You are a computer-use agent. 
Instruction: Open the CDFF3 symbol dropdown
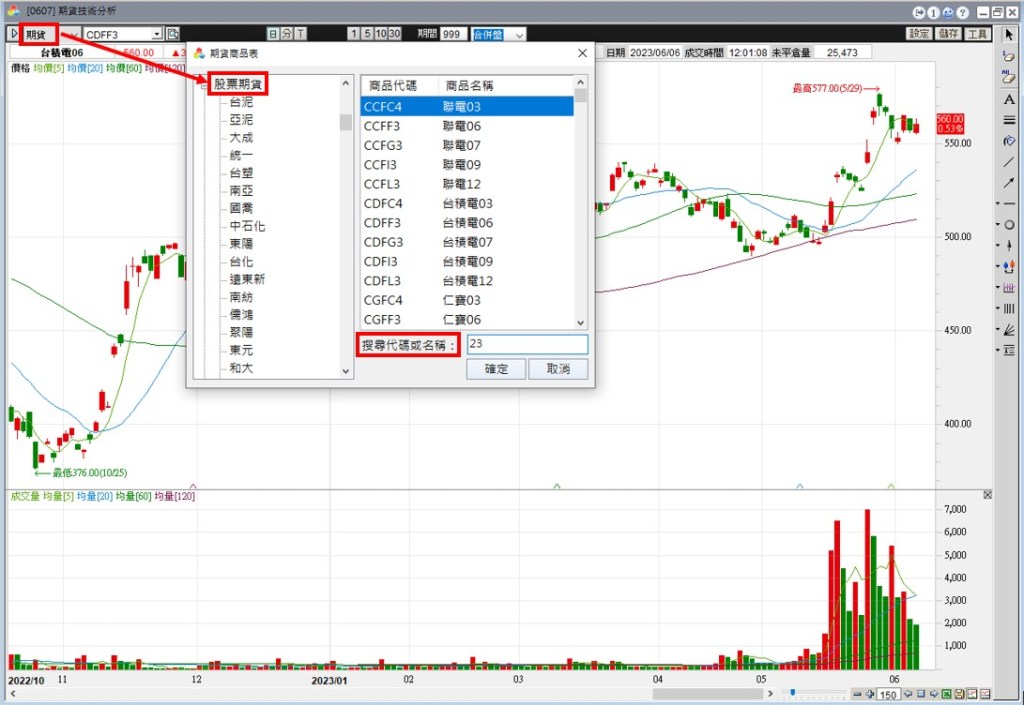157,34
